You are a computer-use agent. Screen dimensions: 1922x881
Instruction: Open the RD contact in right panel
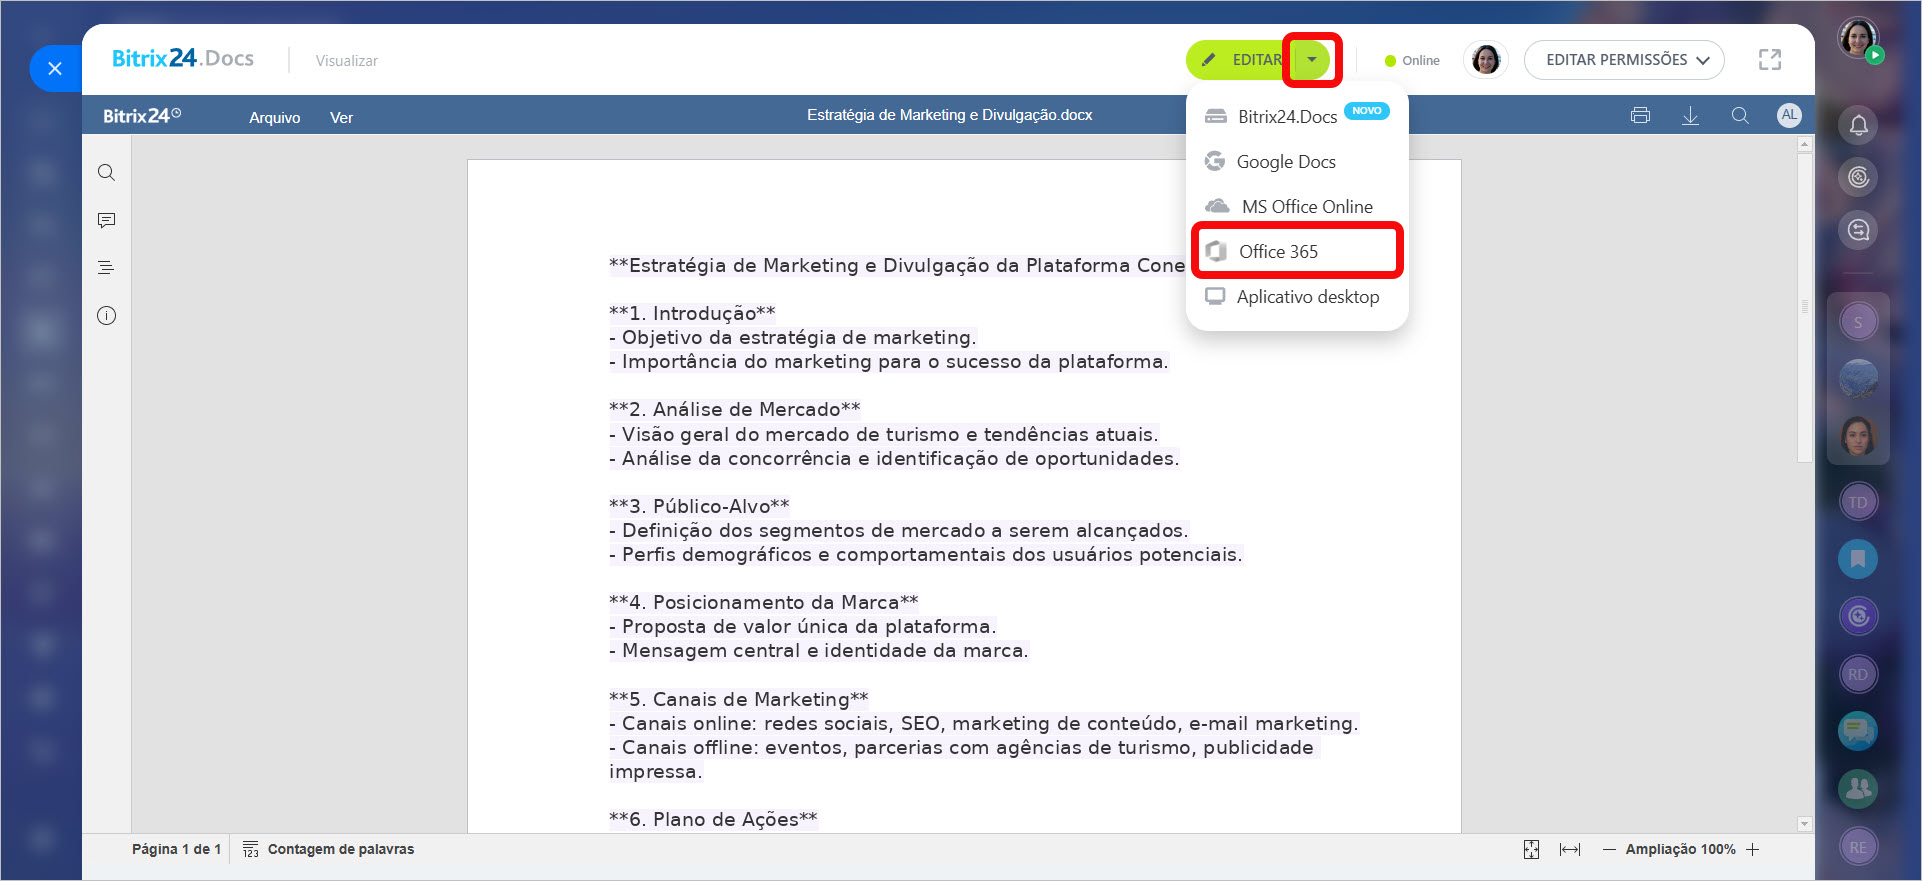pos(1858,674)
